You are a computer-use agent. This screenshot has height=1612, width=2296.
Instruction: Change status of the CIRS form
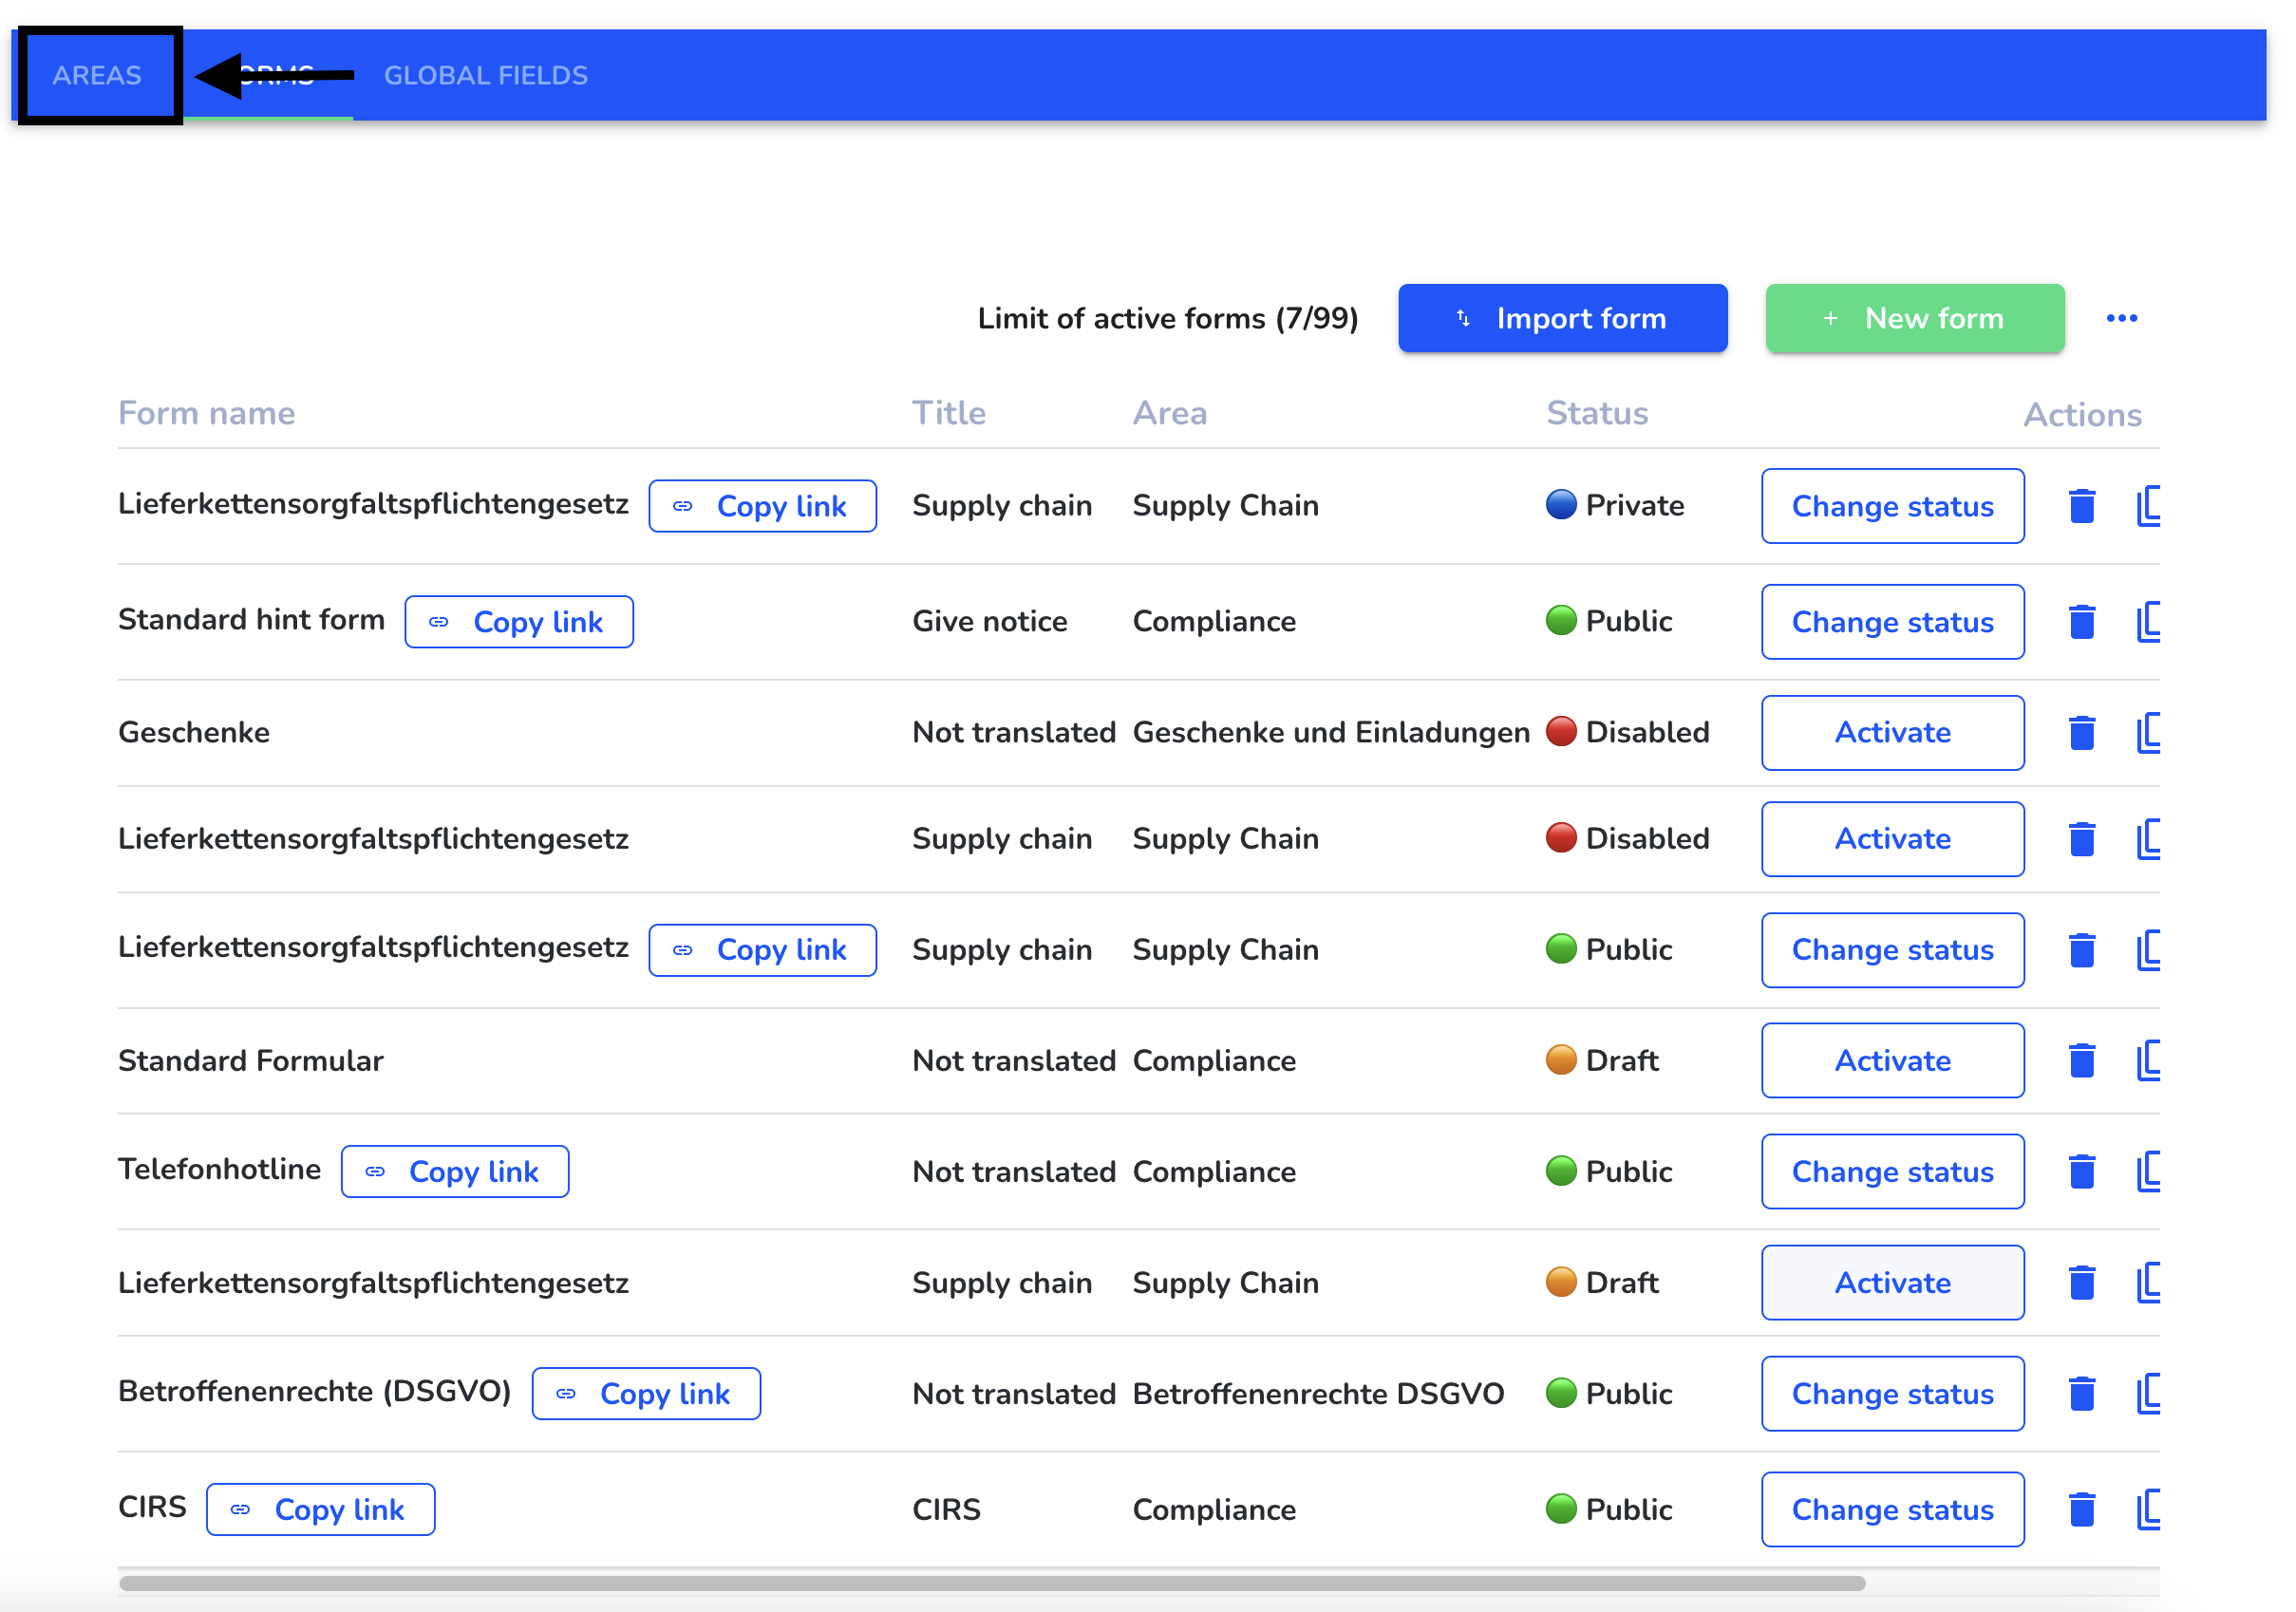pos(1892,1510)
